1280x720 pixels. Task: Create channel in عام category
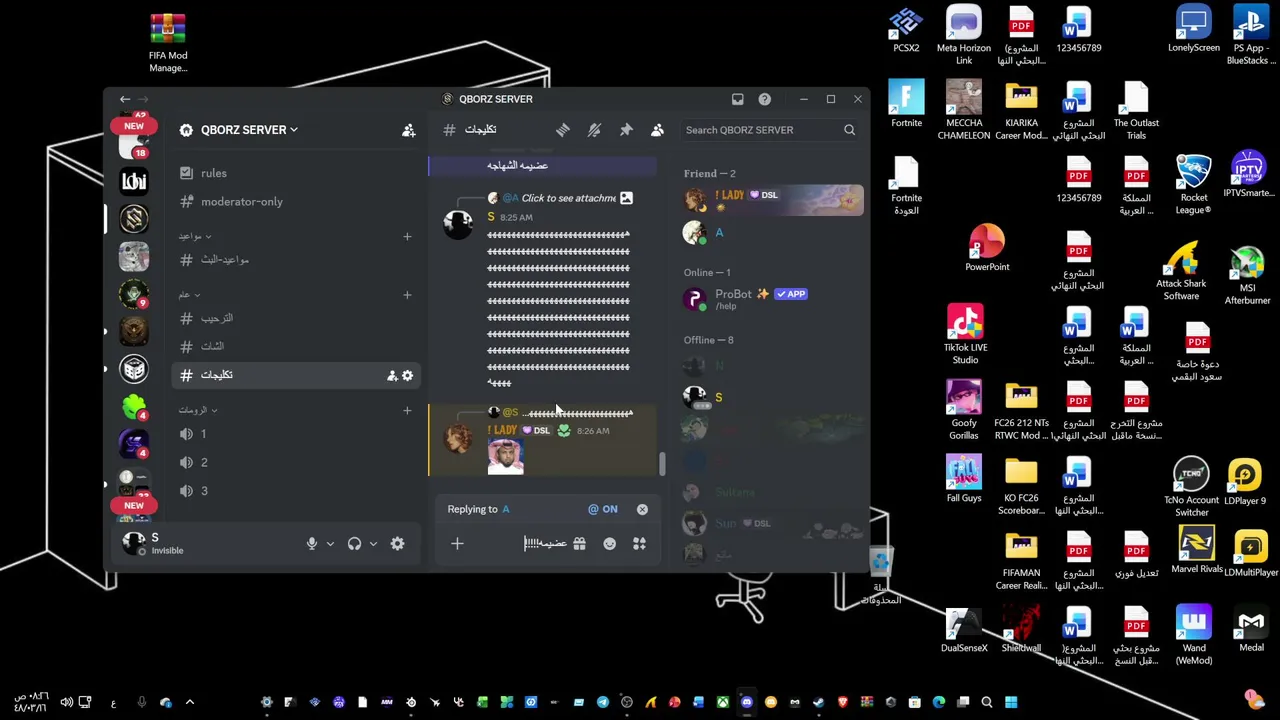tap(407, 295)
